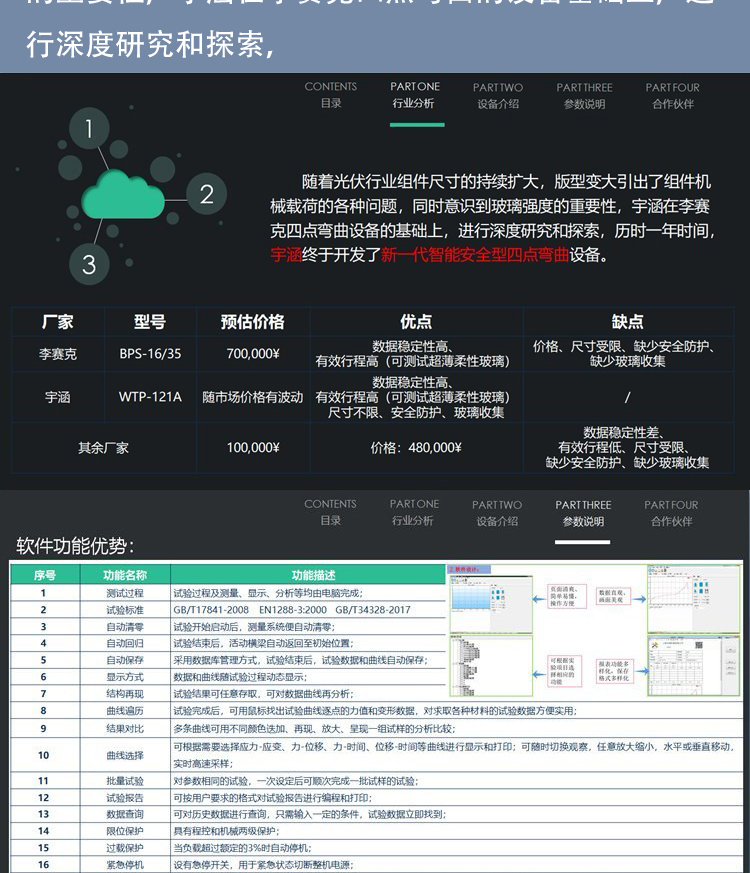Click the 曲线选择 function name
This screenshot has height=873, width=750.
click(125, 755)
